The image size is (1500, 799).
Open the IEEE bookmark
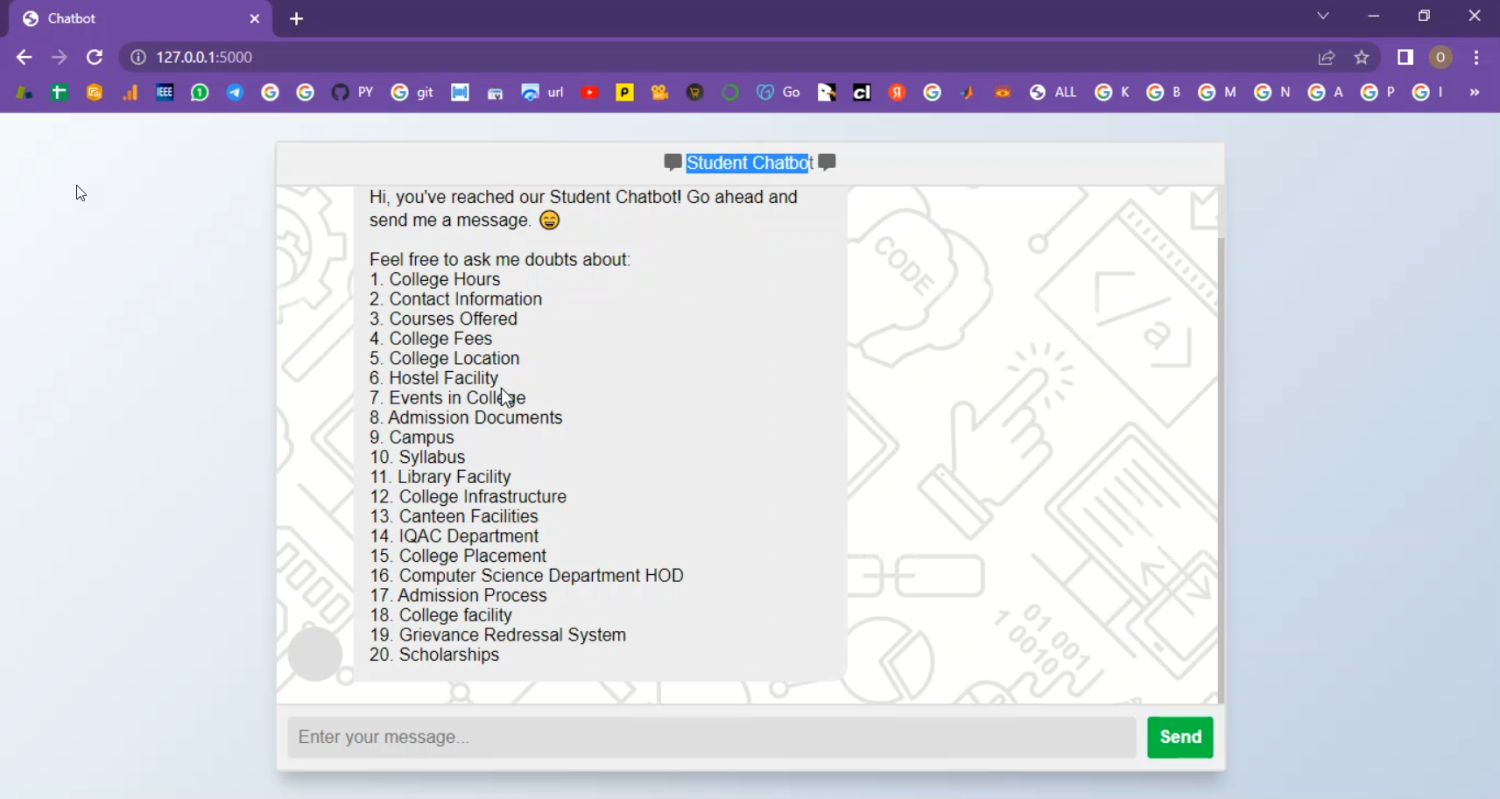165,93
